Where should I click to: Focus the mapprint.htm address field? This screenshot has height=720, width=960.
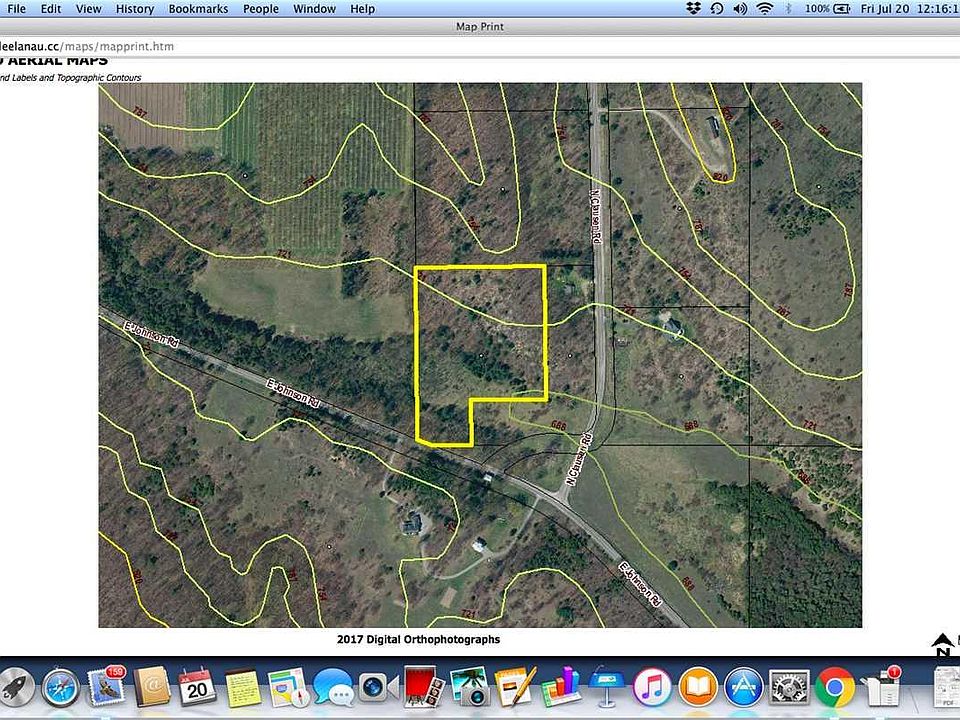pyautogui.click(x=480, y=46)
